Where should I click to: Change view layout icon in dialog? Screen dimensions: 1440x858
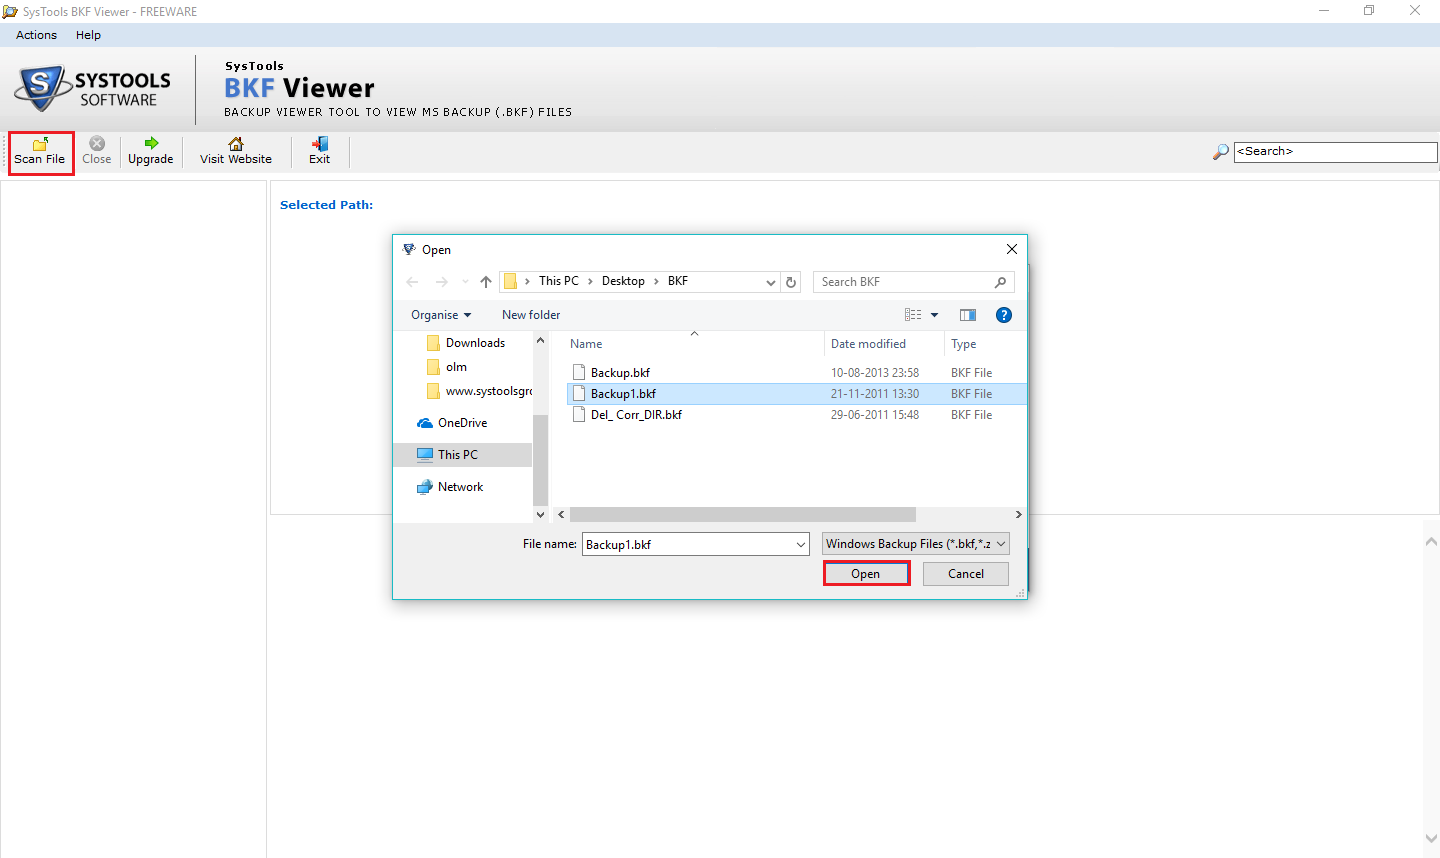(913, 315)
